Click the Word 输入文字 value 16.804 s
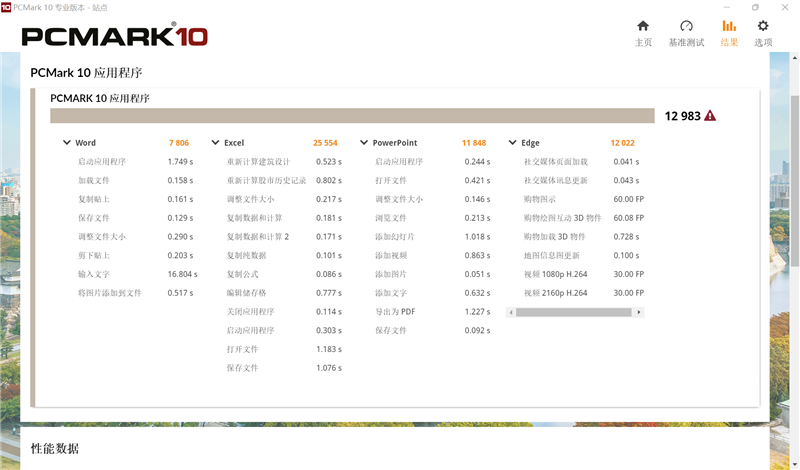The image size is (800, 470). click(x=182, y=274)
